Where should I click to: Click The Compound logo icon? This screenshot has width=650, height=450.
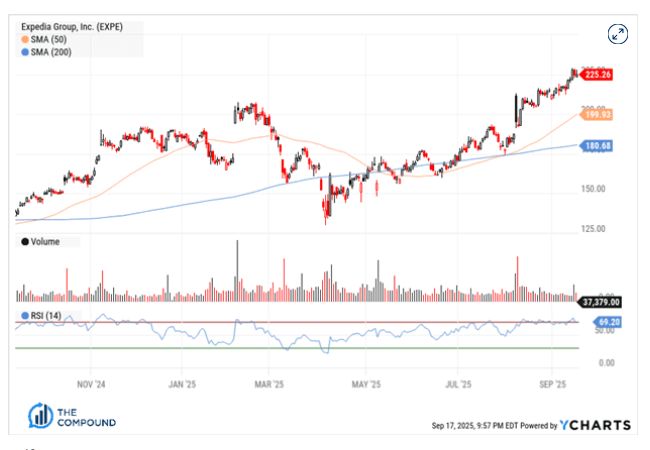(x=41, y=416)
